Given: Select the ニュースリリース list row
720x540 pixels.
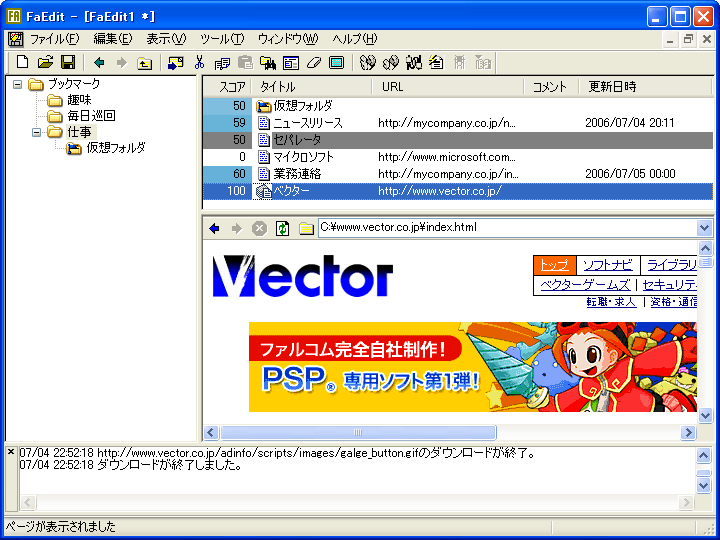Looking at the screenshot, I should tap(458, 123).
